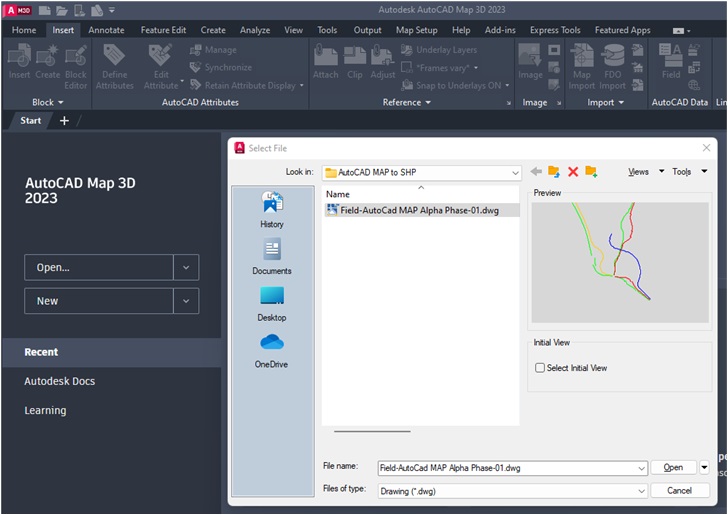
Task: Select Field-AutoCad MAP Alpha Phase-01.dwg file
Action: coord(421,210)
